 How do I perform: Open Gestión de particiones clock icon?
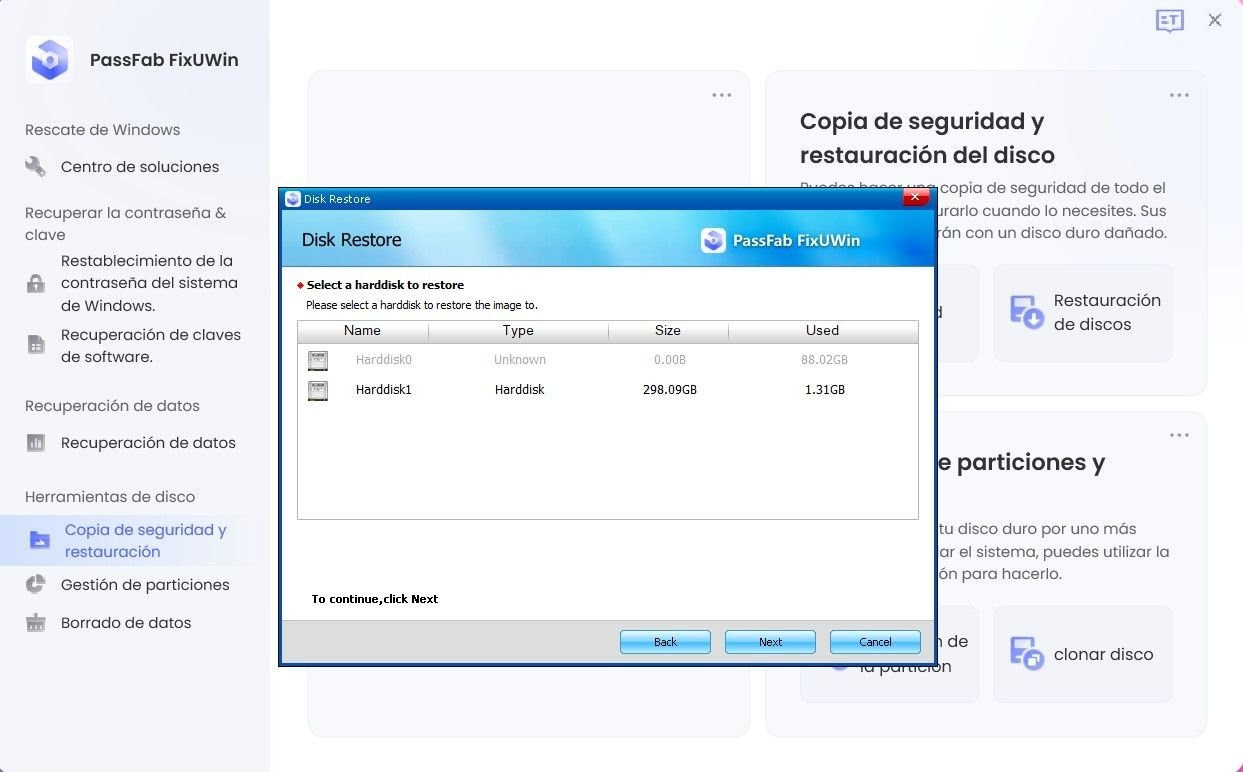coord(35,584)
